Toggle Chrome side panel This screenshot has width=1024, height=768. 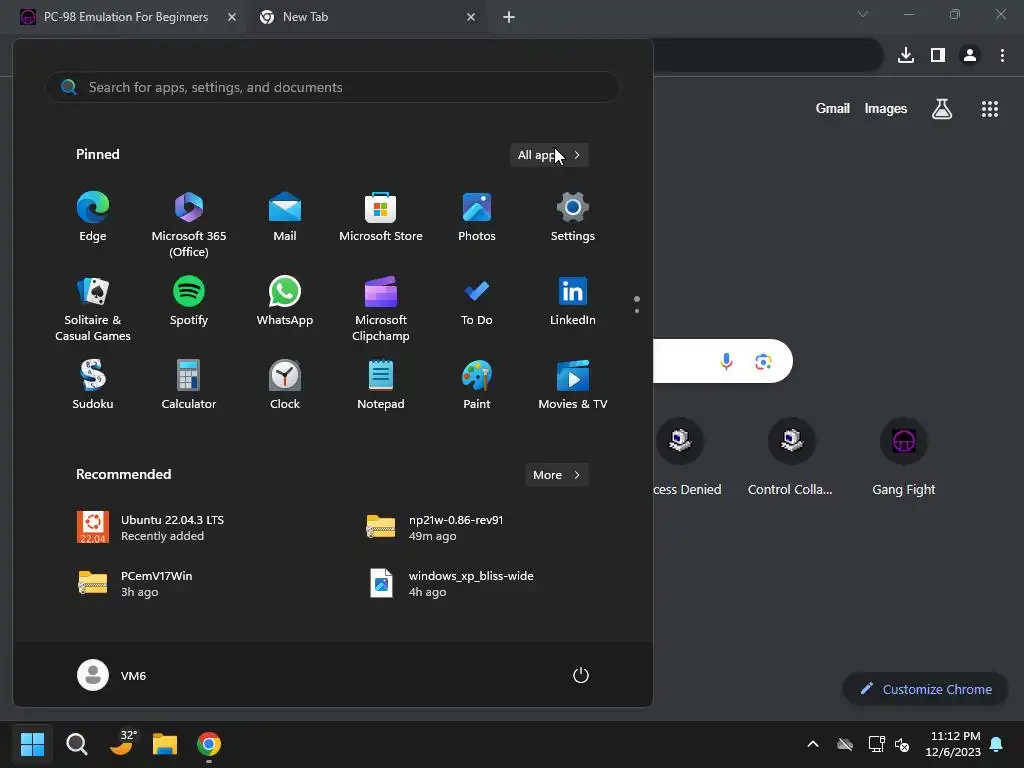(938, 55)
